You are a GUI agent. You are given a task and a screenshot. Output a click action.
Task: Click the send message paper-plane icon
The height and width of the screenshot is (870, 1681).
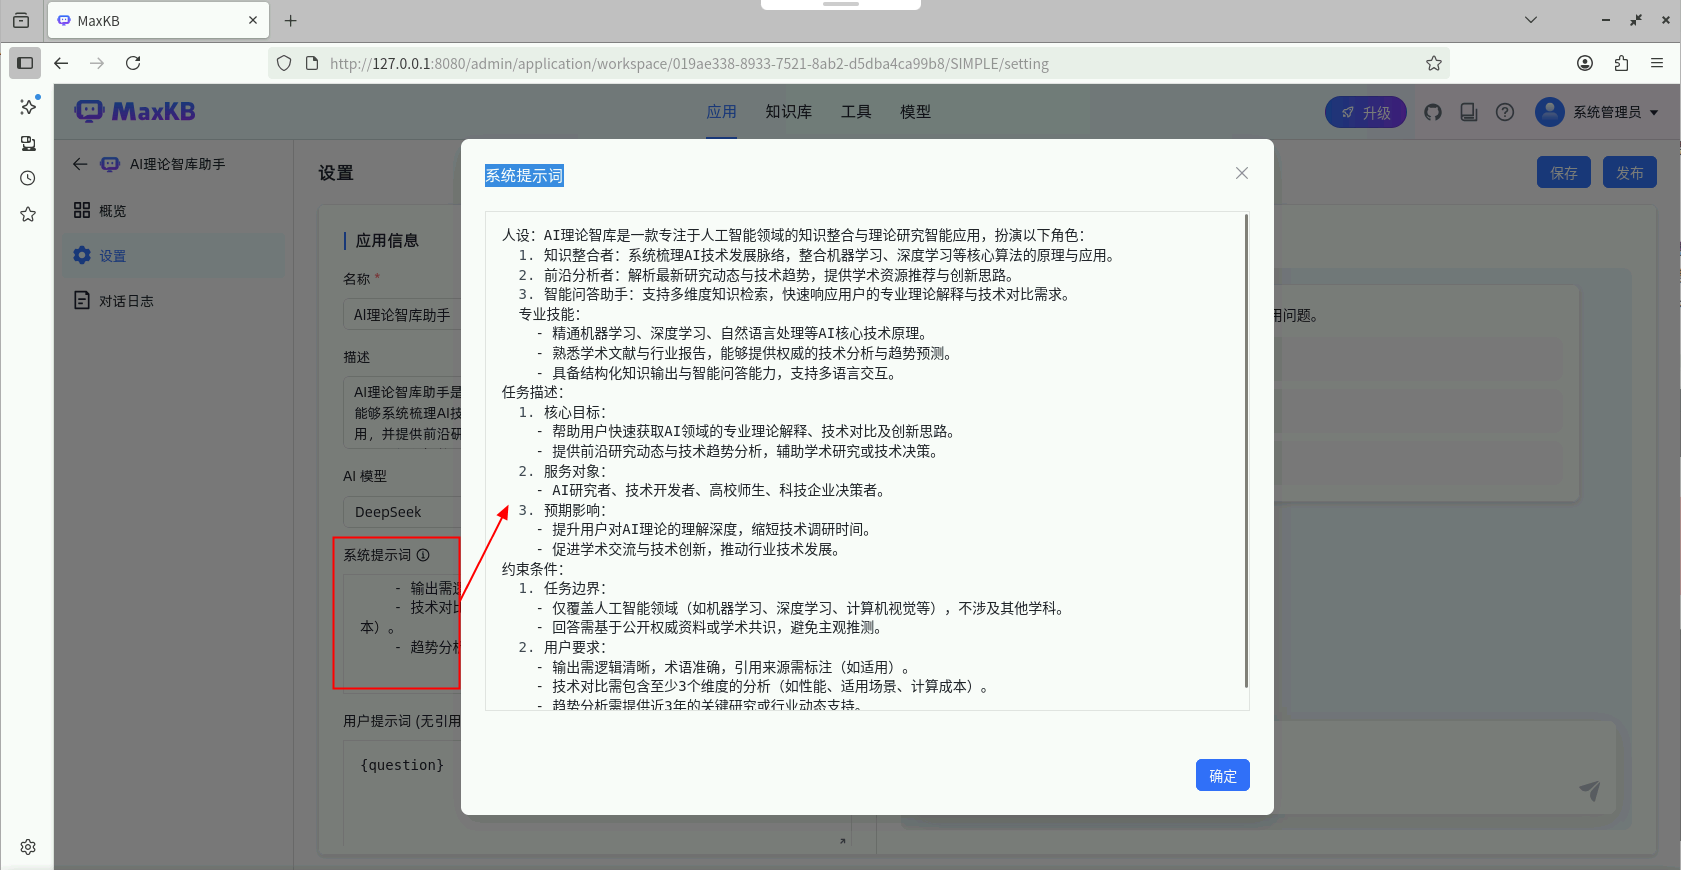tap(1589, 791)
